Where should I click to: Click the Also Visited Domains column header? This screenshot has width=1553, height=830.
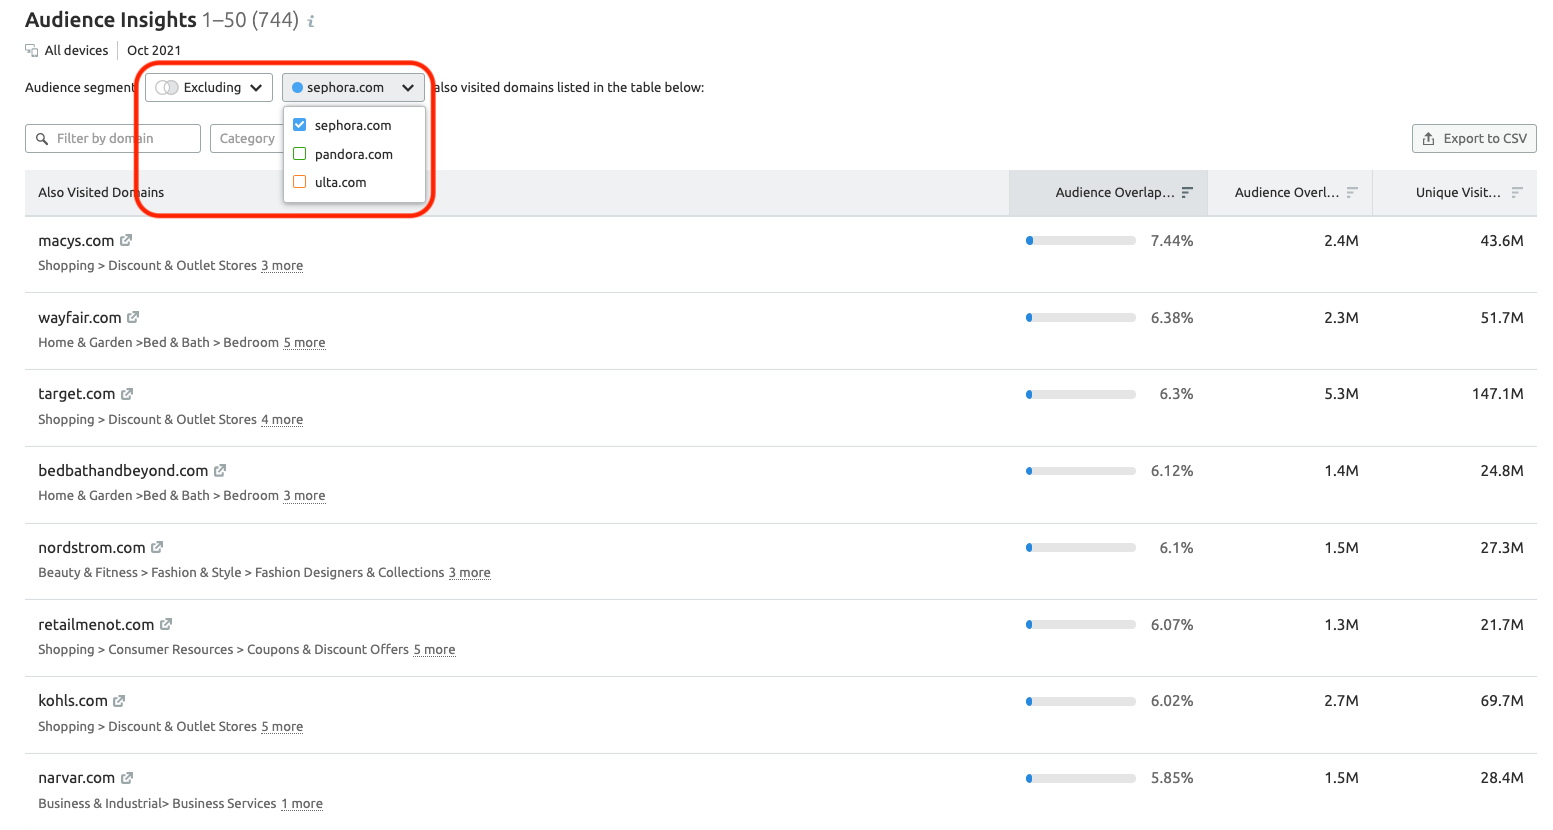coord(101,192)
